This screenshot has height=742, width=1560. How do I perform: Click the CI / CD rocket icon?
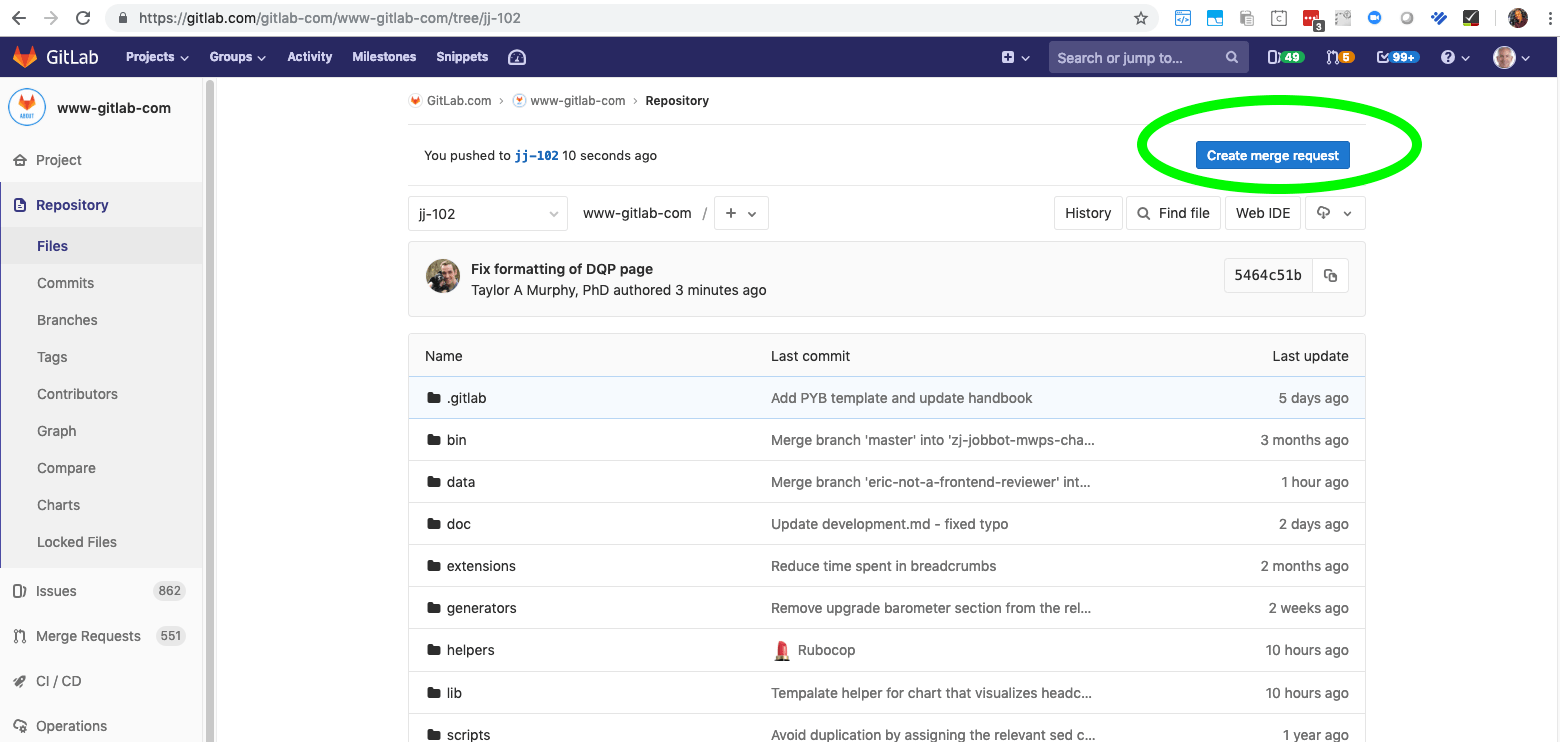[19, 681]
